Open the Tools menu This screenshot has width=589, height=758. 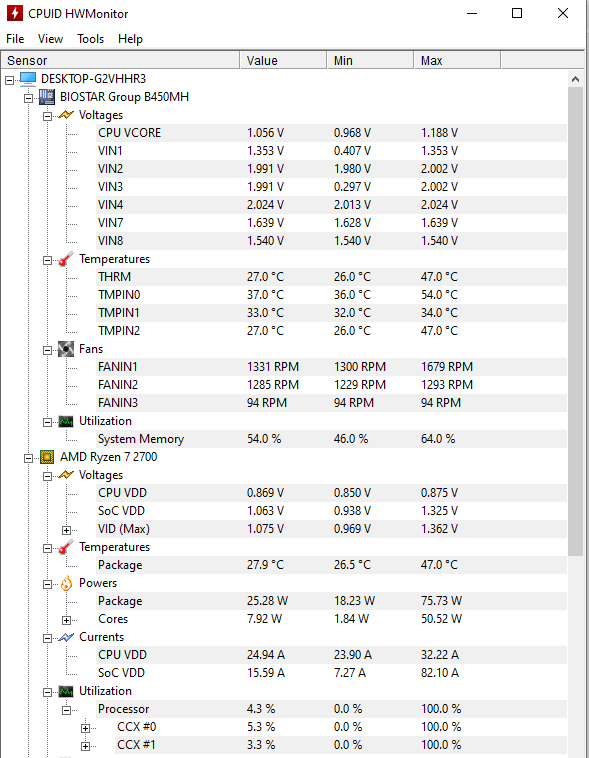pyautogui.click(x=90, y=39)
